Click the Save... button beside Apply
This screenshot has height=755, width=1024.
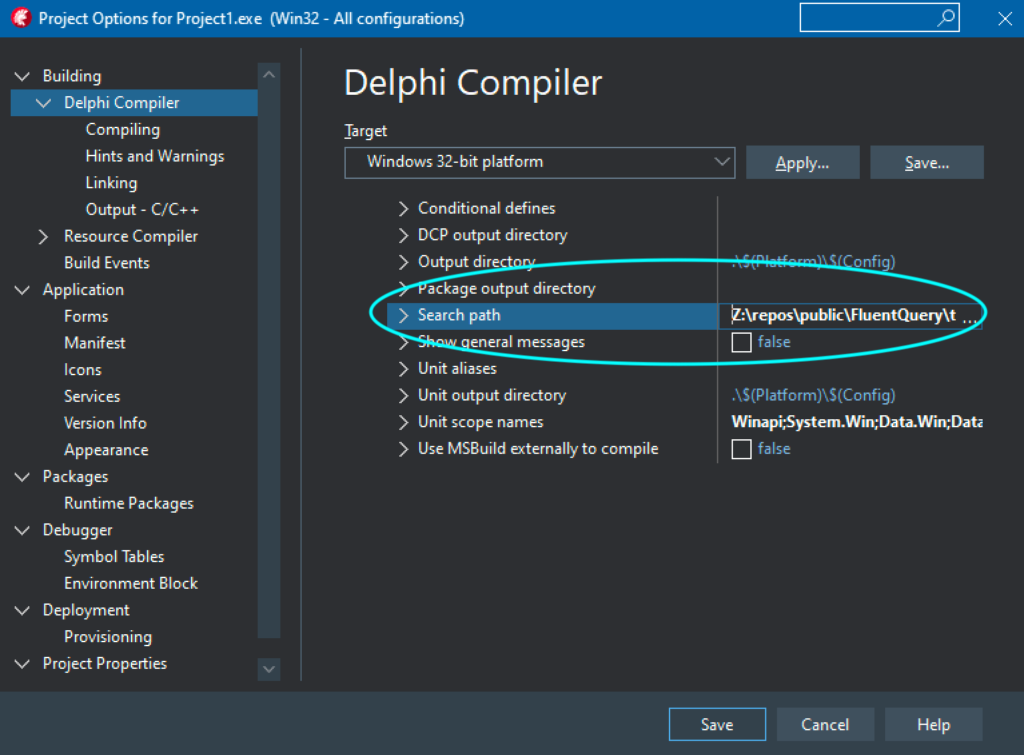tap(927, 163)
